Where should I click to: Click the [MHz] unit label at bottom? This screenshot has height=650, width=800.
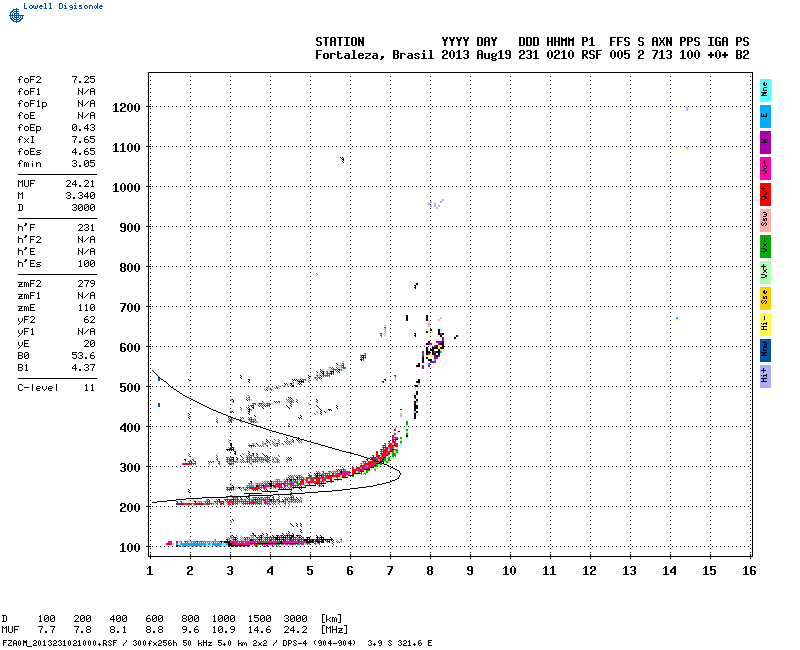tap(334, 630)
